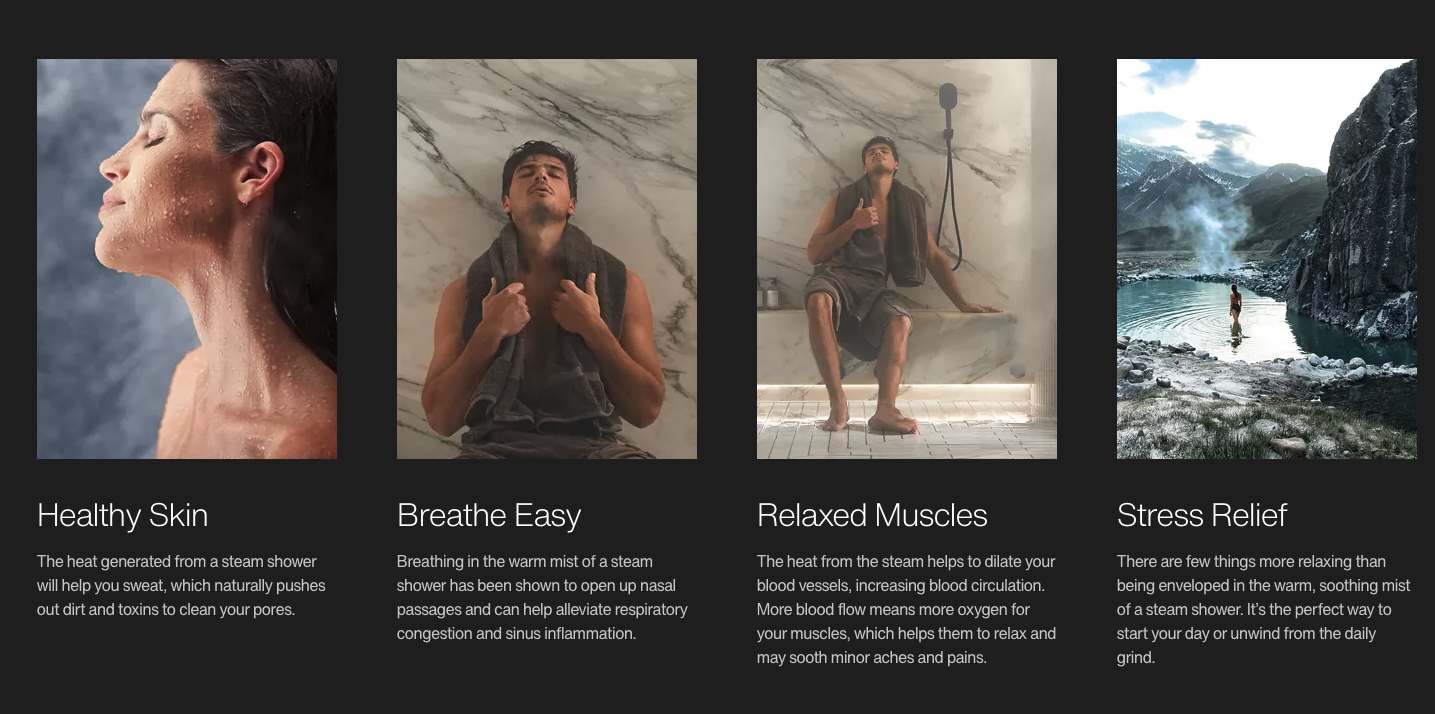This screenshot has width=1435, height=714.
Task: Open the Stress Relief mountain lake photo
Action: 1267,259
